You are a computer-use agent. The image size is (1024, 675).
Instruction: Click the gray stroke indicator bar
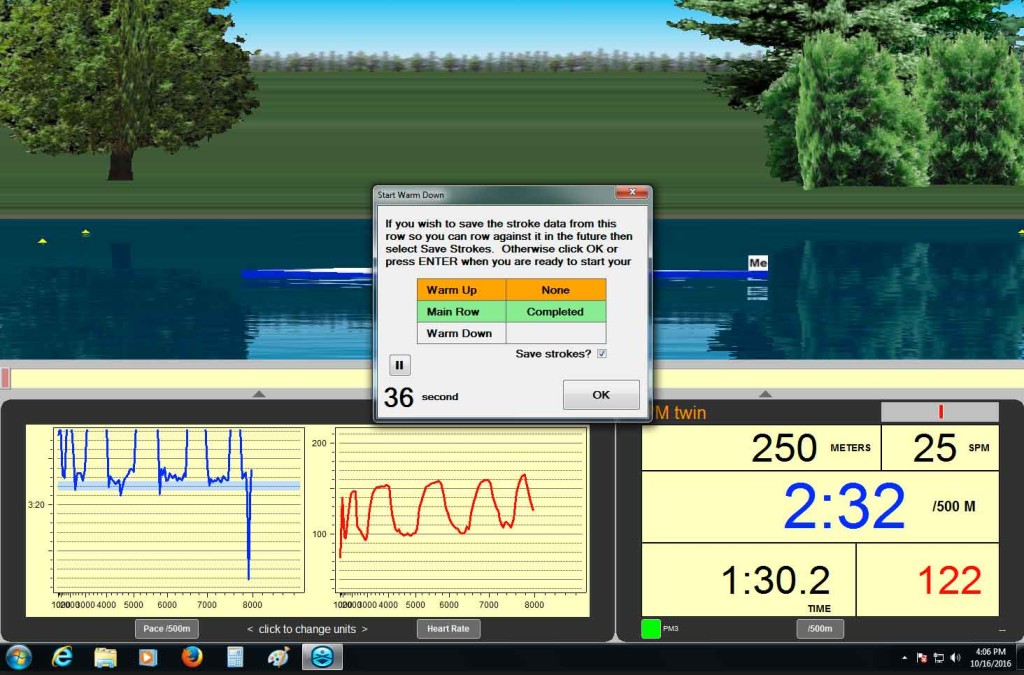[x=939, y=412]
